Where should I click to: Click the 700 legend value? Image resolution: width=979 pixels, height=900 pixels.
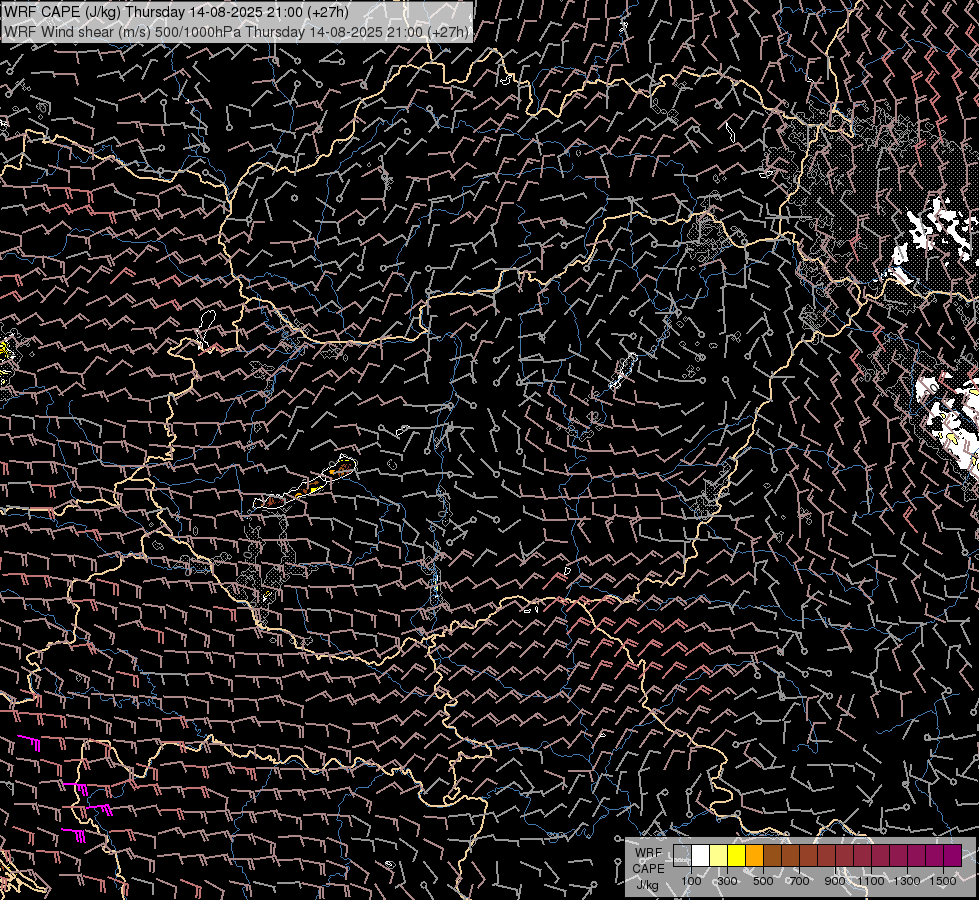tap(799, 881)
